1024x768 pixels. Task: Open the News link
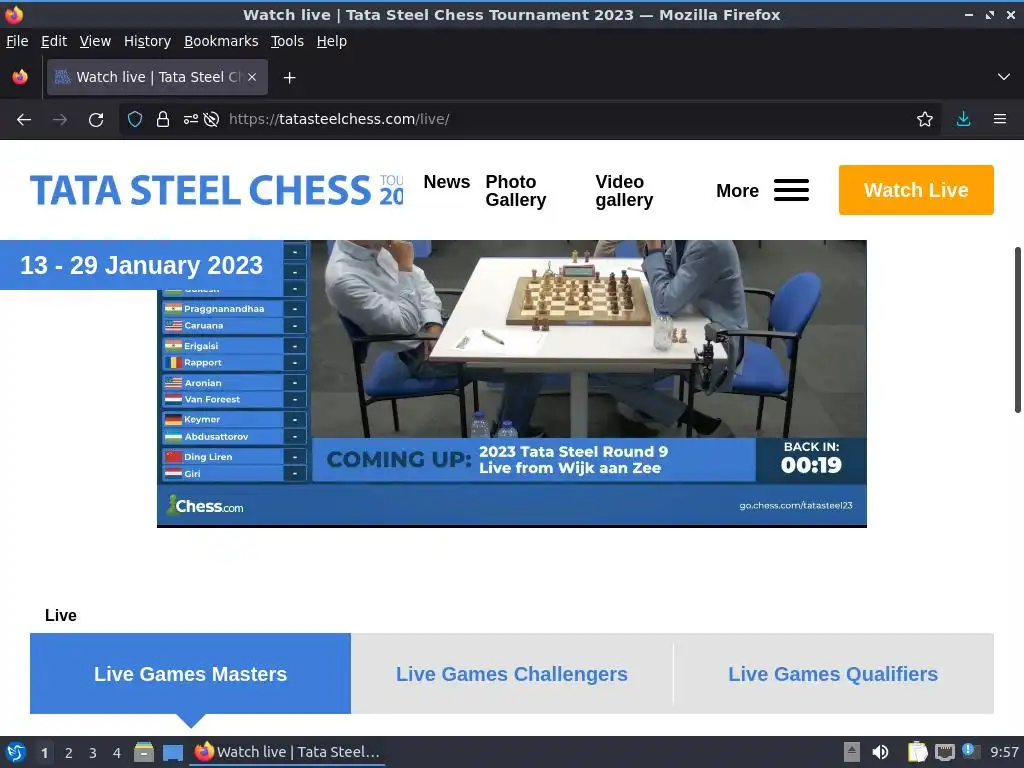point(447,182)
